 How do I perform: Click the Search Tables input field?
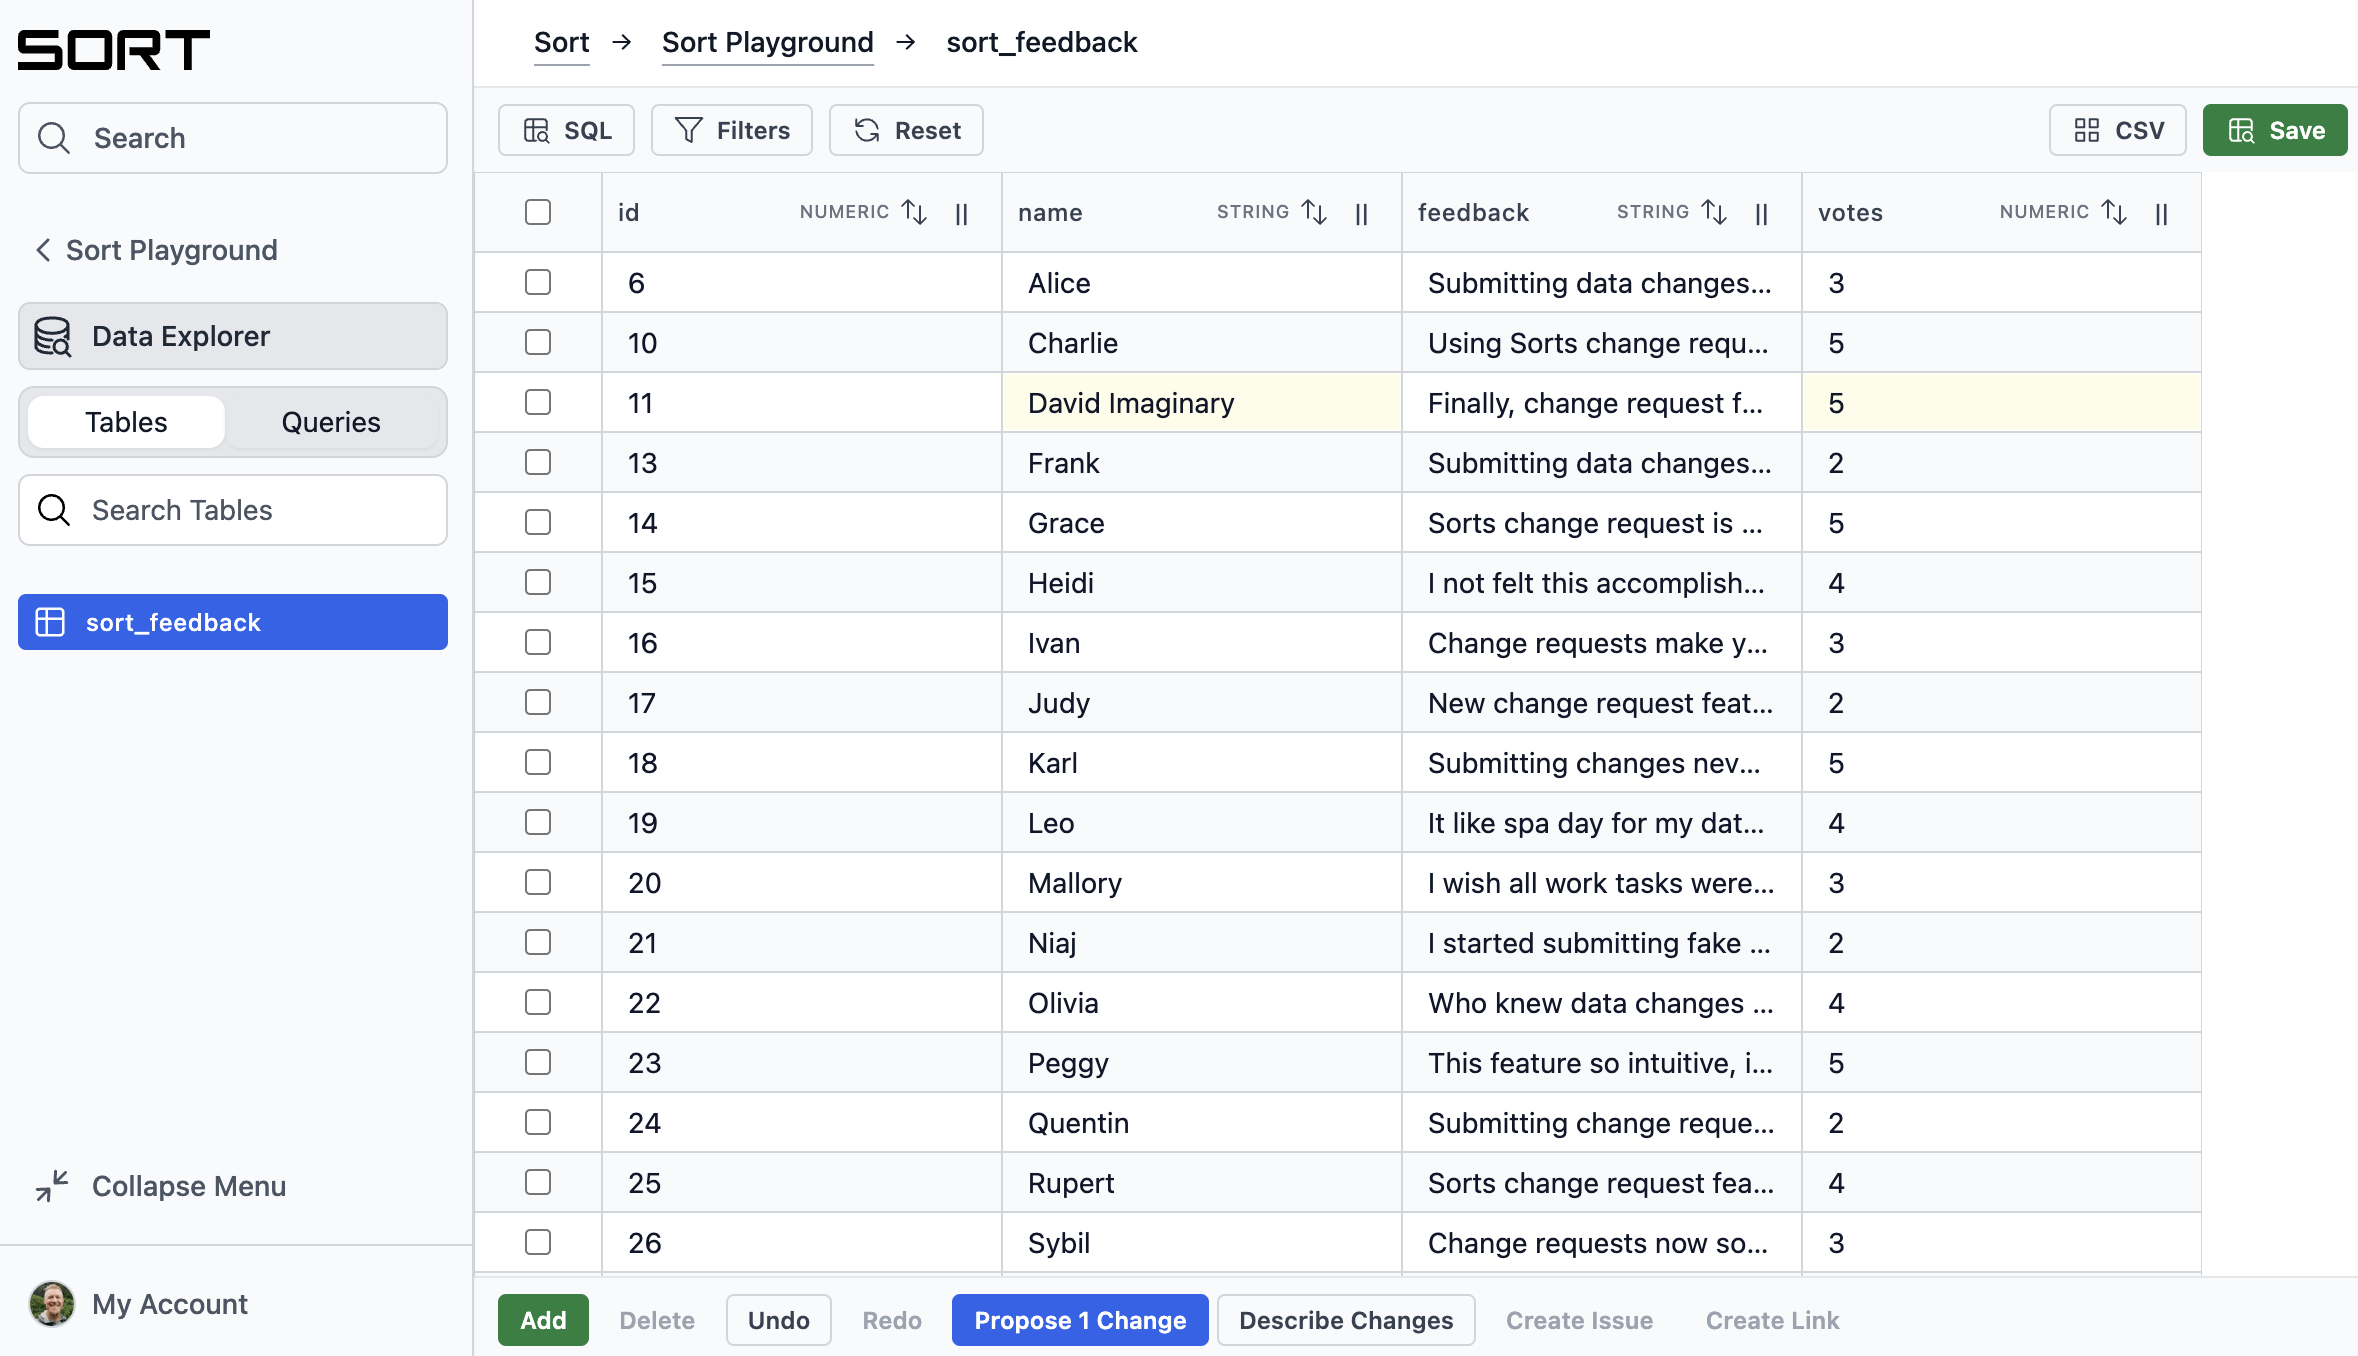pyautogui.click(x=232, y=509)
